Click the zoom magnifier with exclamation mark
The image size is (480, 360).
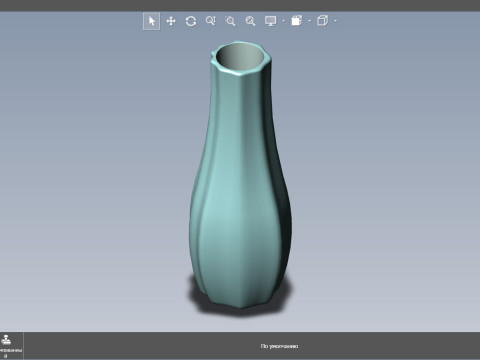pos(211,21)
